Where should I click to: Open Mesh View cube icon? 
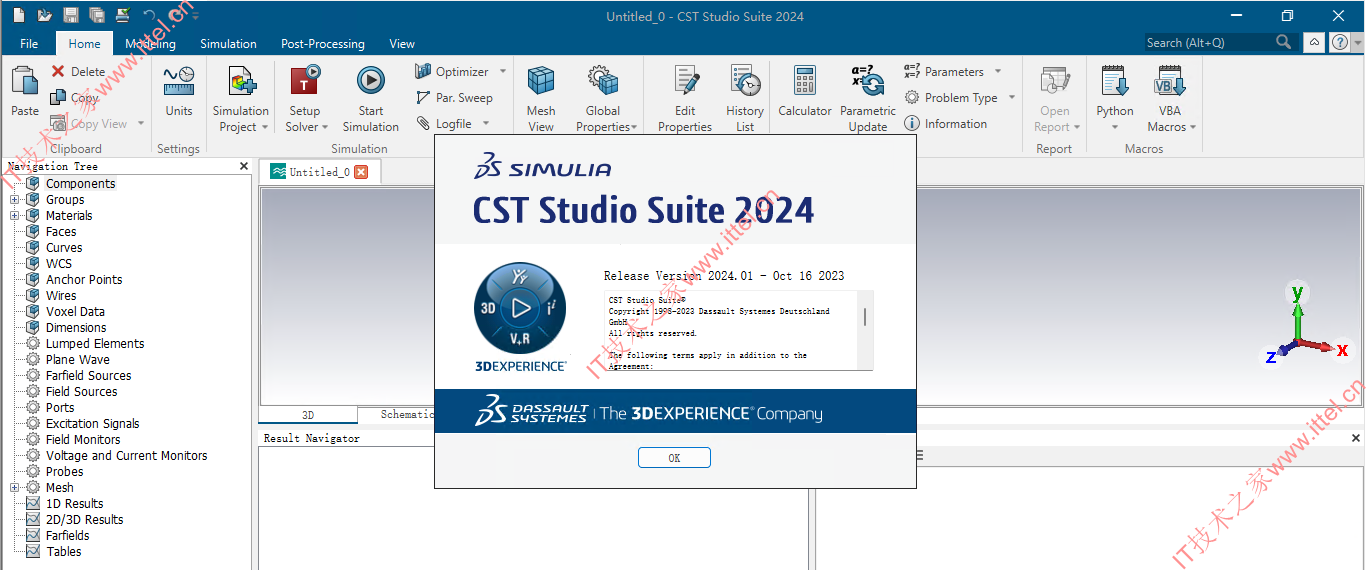(541, 81)
